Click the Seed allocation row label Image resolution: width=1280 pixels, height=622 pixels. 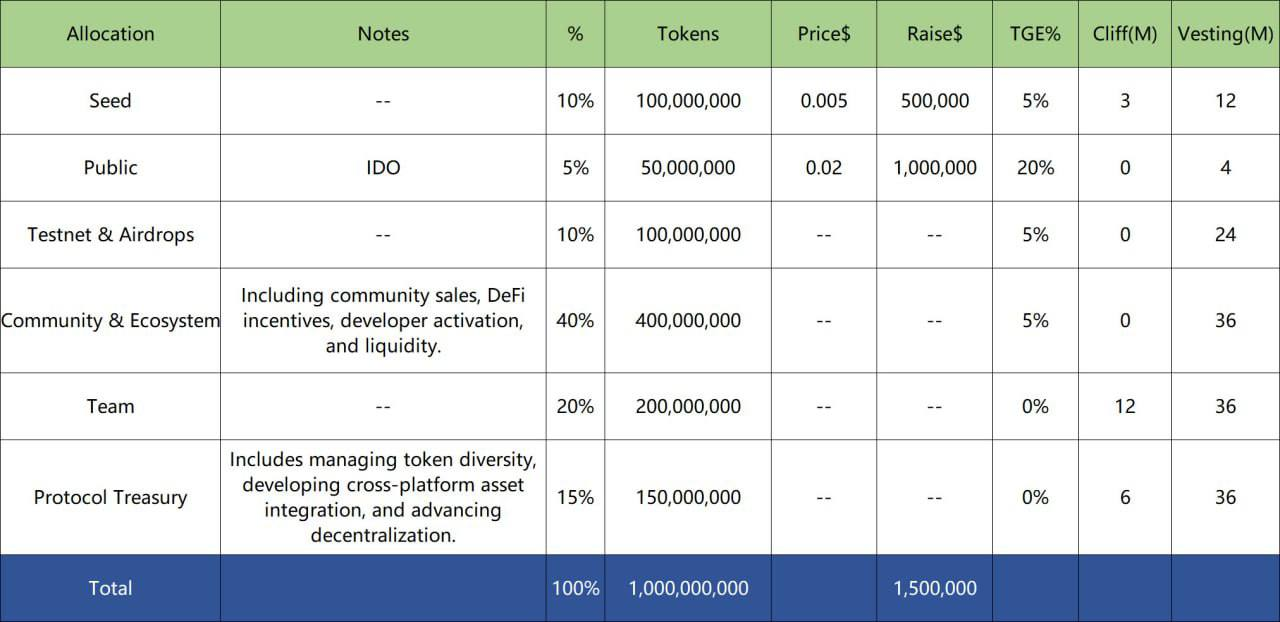110,101
